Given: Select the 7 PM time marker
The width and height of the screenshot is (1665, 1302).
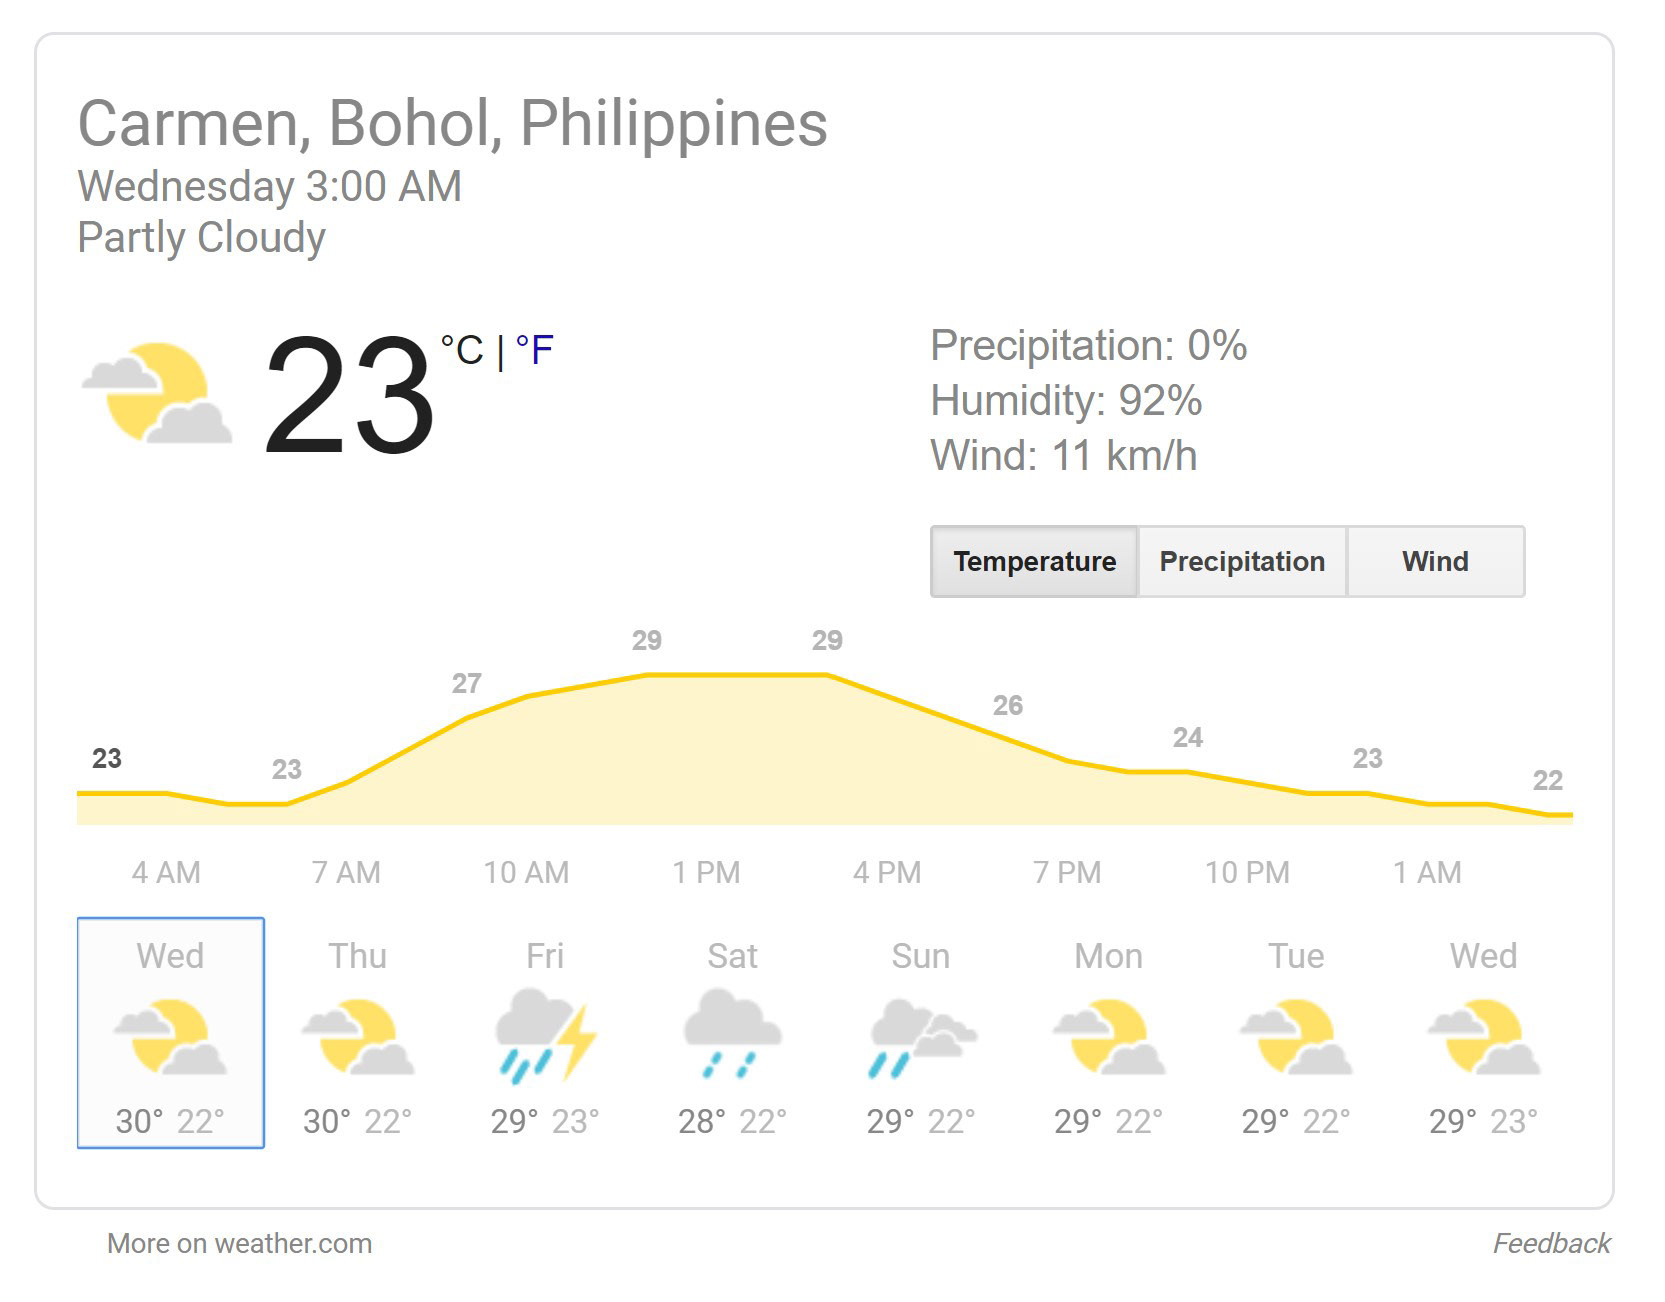Looking at the screenshot, I should (x=1067, y=873).
